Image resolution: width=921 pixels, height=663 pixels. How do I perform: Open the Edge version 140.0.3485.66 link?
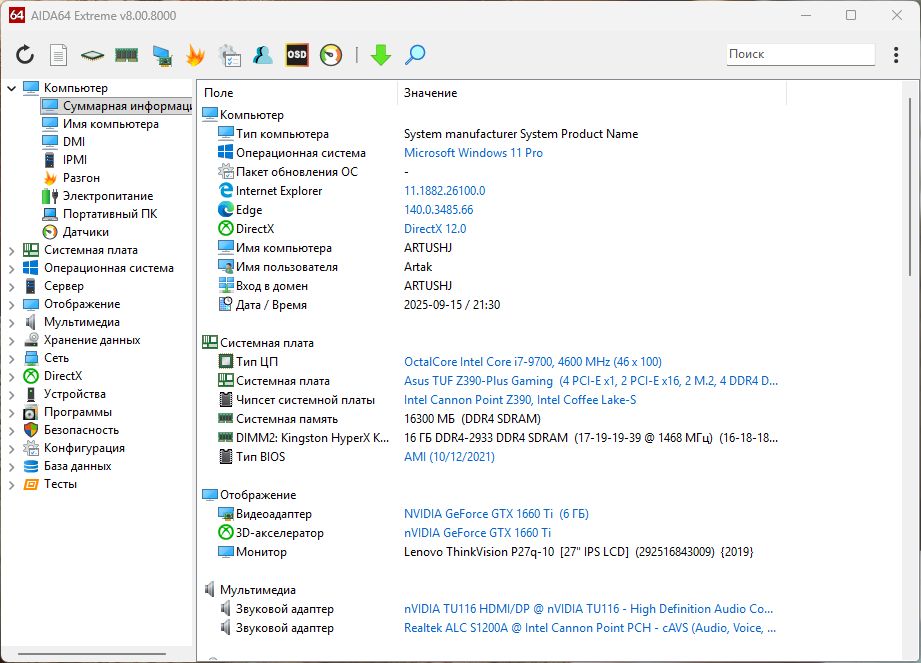pos(438,210)
